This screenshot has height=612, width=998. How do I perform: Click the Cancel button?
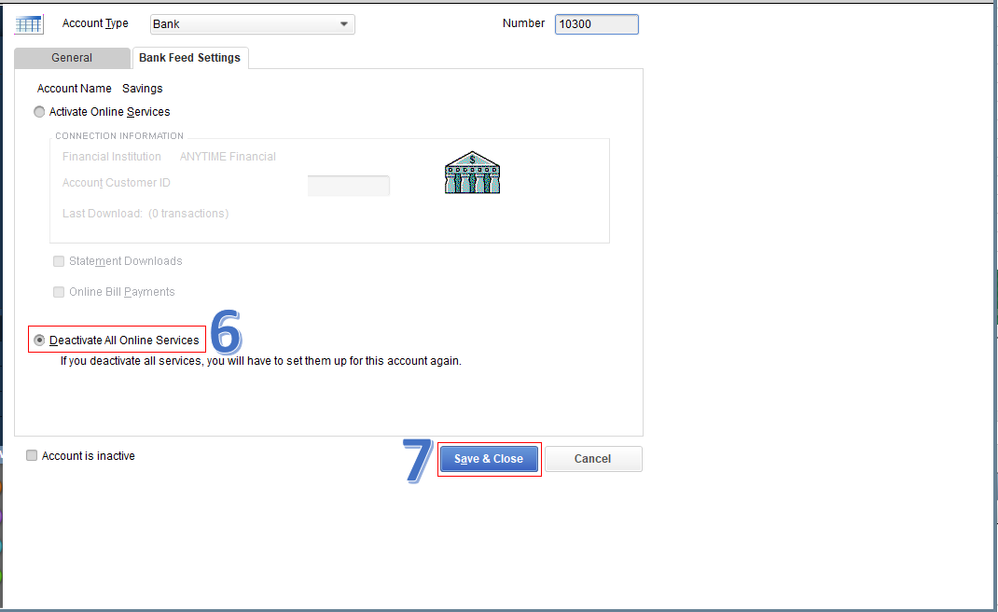[593, 459]
